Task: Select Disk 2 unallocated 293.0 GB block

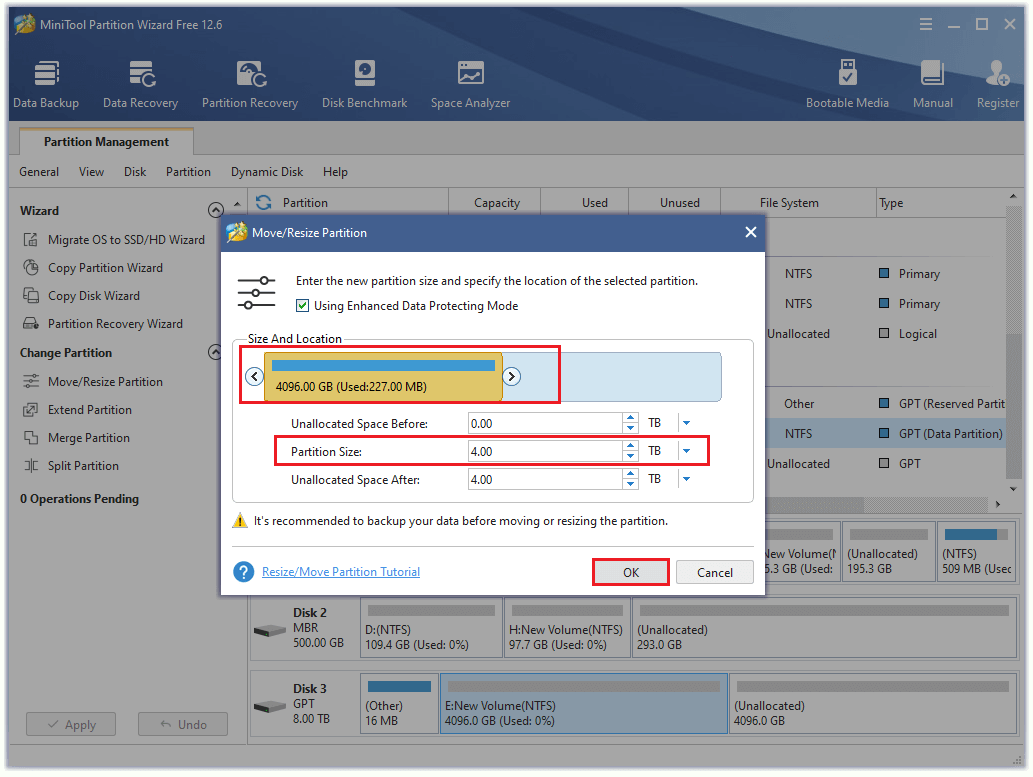Action: 824,627
